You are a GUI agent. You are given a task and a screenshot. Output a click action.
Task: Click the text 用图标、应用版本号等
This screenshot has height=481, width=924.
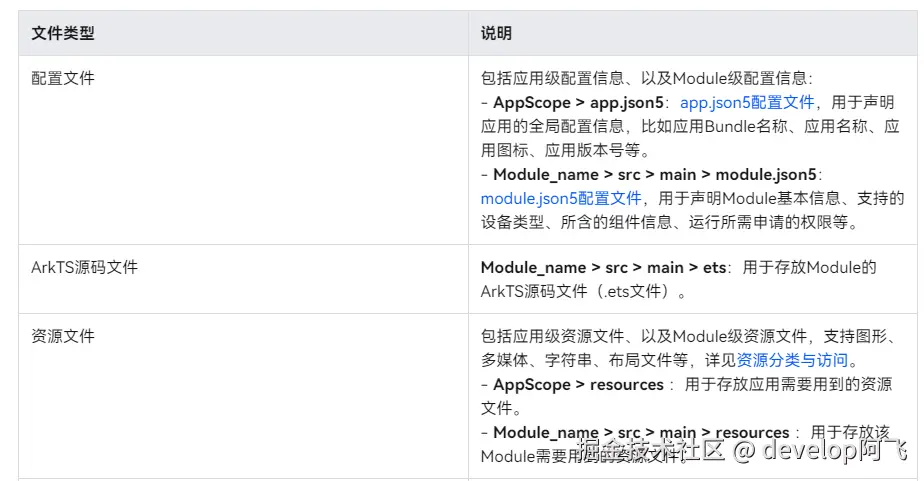(x=565, y=150)
